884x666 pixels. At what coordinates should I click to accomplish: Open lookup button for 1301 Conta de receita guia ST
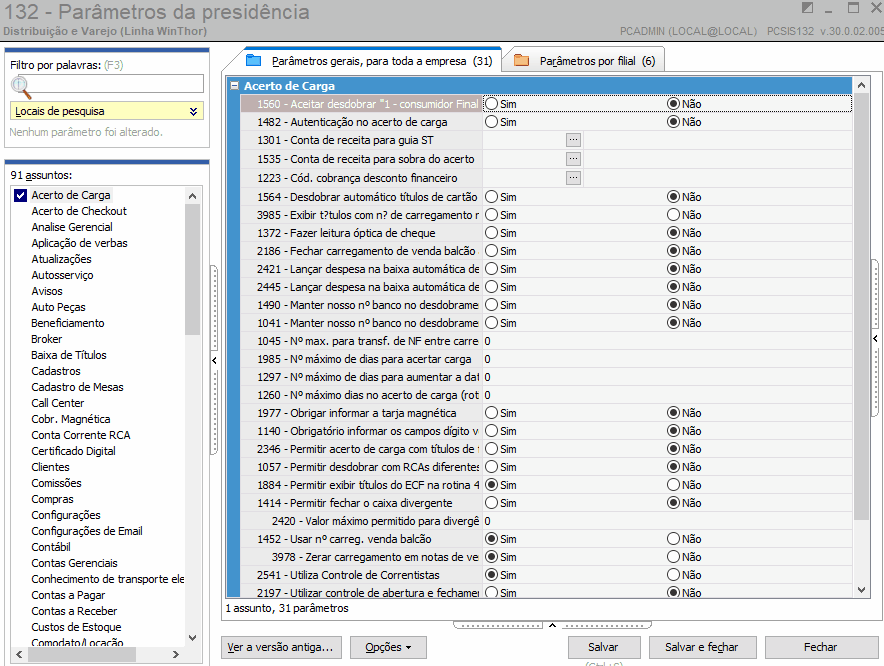[573, 140]
